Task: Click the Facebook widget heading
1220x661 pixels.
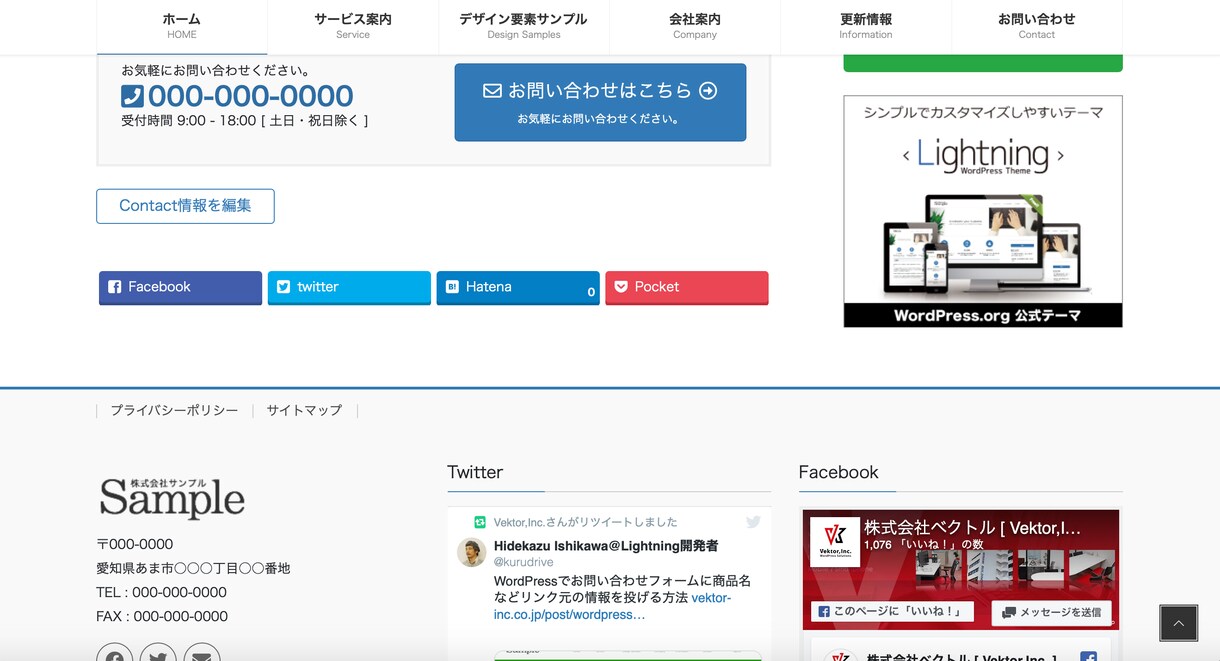Action: [838, 472]
